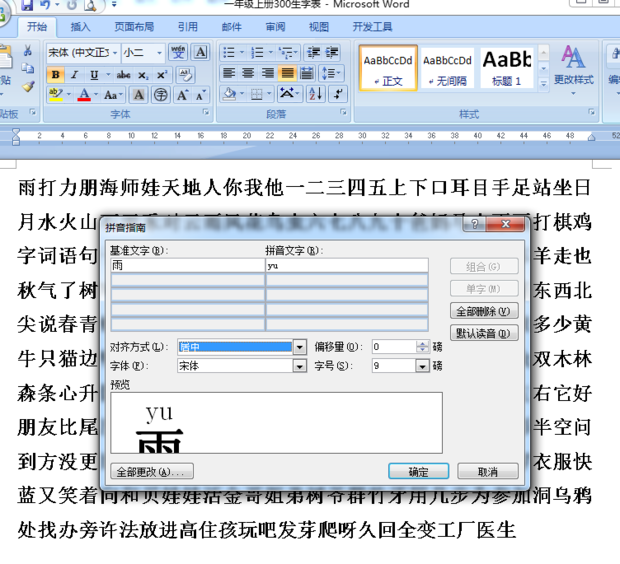The width and height of the screenshot is (620, 564).
Task: Click the pinyin text field containing yu
Action: [347, 265]
